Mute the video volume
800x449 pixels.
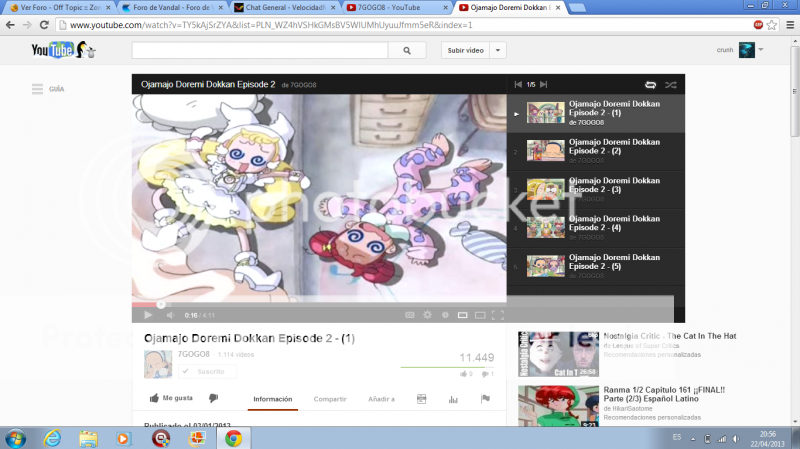[x=171, y=315]
